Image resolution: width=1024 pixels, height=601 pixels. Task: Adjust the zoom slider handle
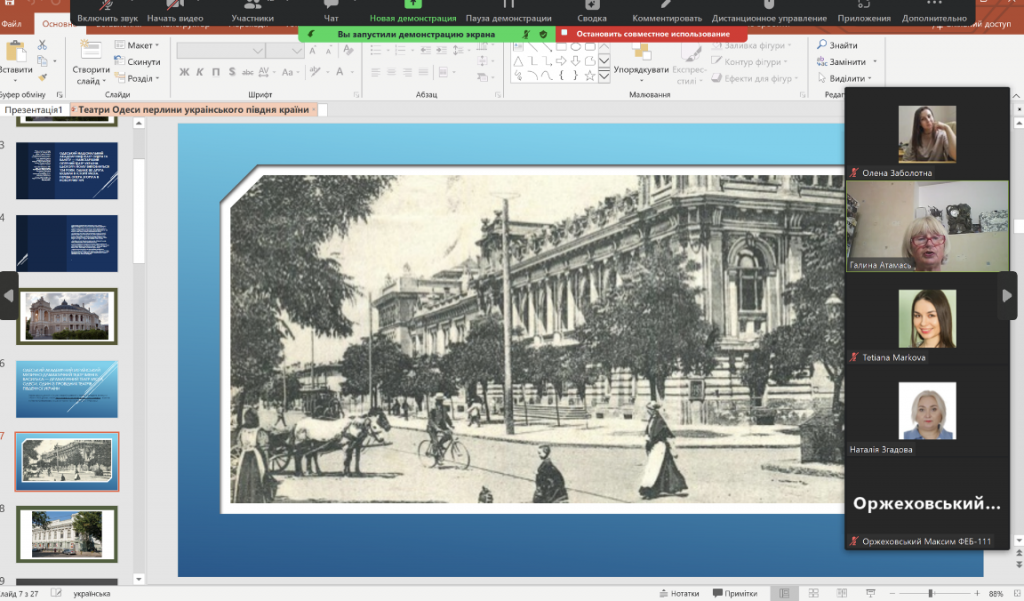click(x=931, y=593)
